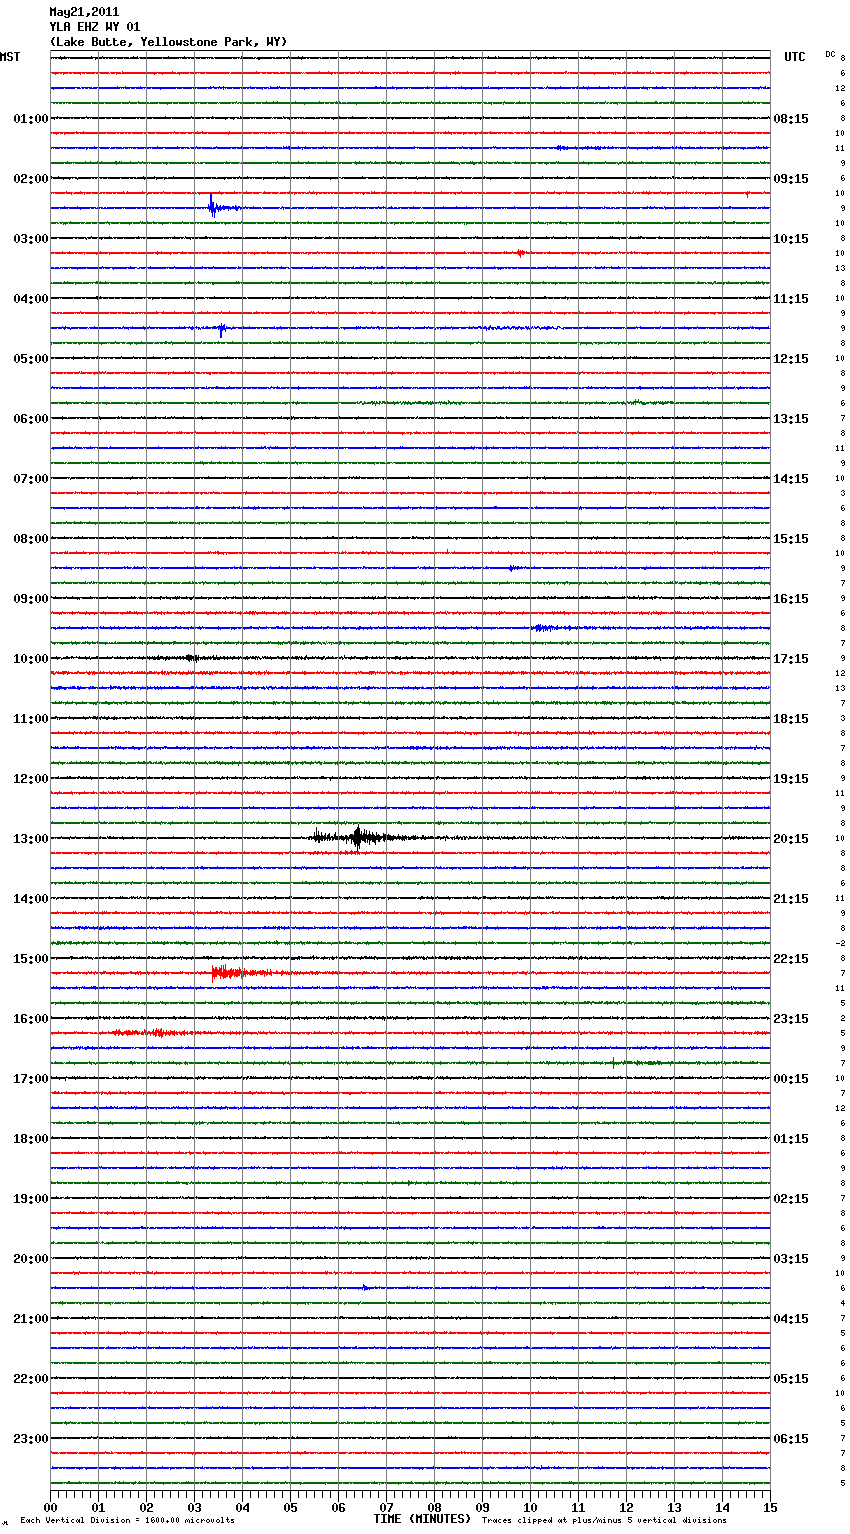Viewport: 850px width, 1534px height.
Task: Click the date header May21,2011
Action: point(84,12)
